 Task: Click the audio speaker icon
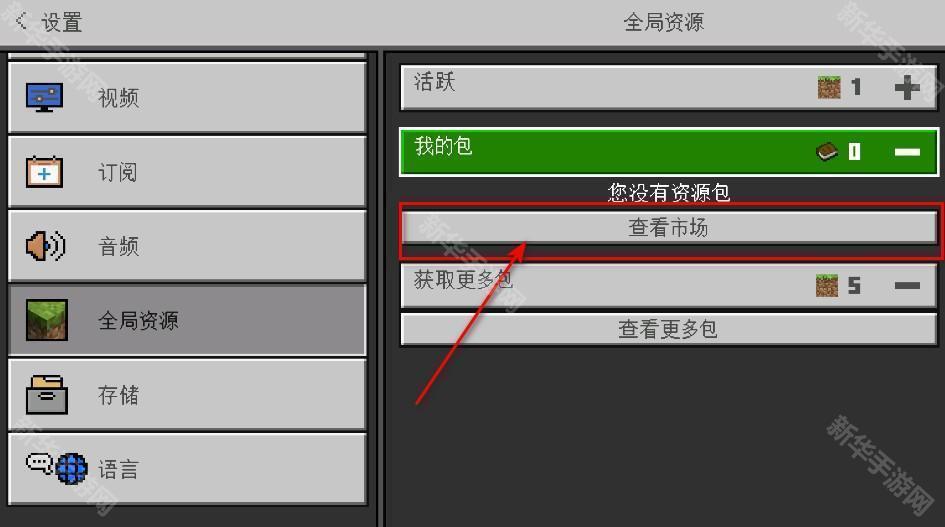[46, 246]
